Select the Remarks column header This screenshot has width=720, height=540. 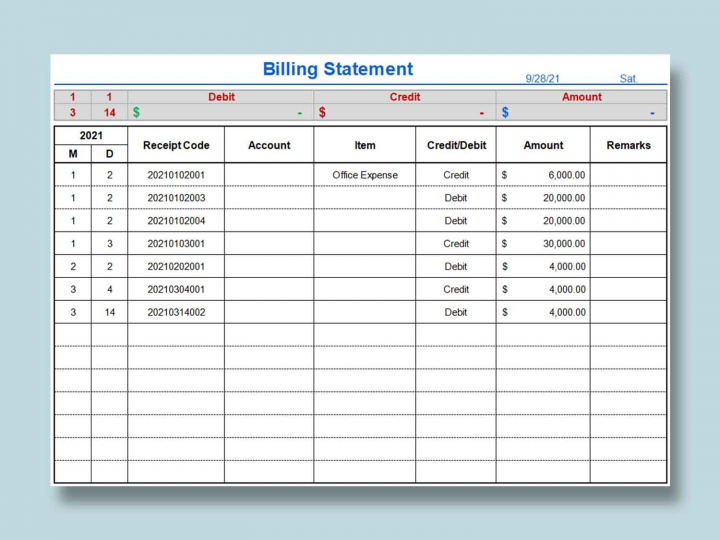pyautogui.click(x=628, y=145)
